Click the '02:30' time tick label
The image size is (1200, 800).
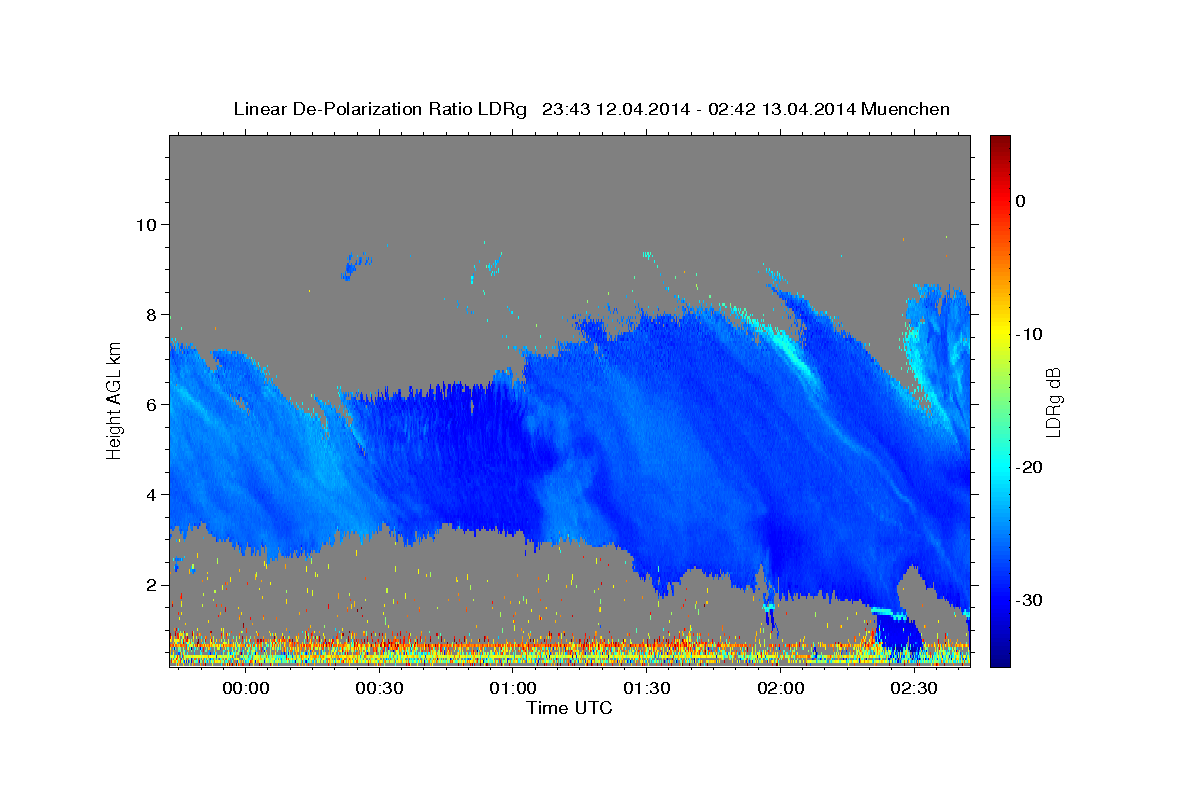(915, 689)
